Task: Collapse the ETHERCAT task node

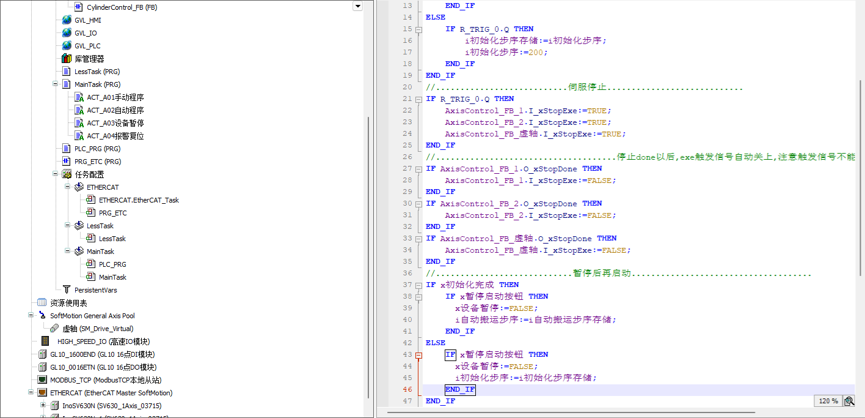Action: [67, 187]
